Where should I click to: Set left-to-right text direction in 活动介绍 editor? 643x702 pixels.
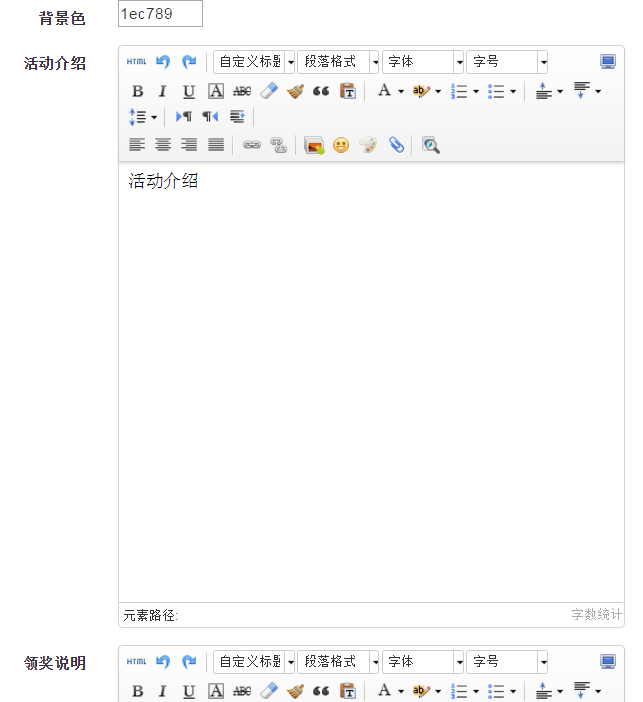pyautogui.click(x=184, y=117)
